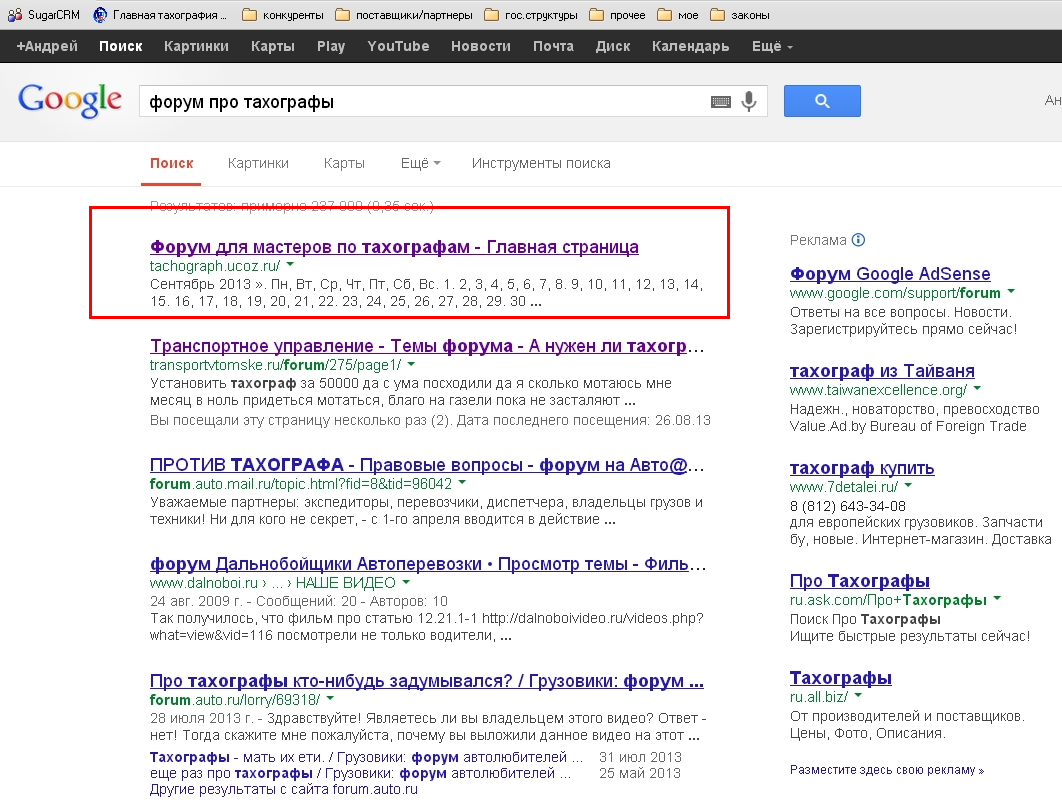Open the поставщики/партнеры bookmarks folder

click(404, 15)
